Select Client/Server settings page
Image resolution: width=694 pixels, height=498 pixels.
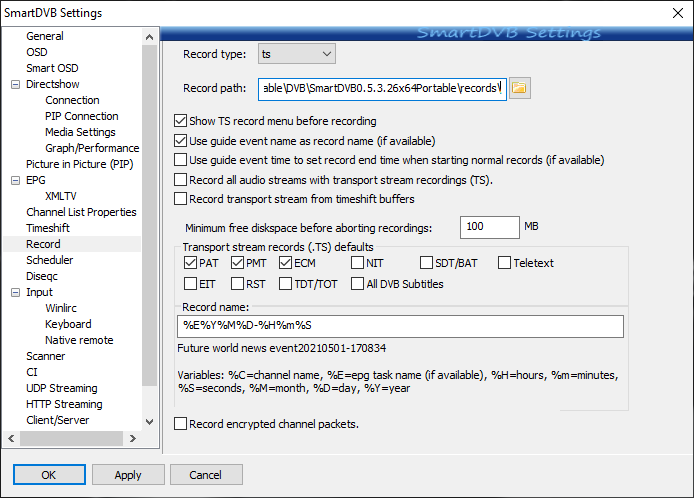(x=58, y=420)
